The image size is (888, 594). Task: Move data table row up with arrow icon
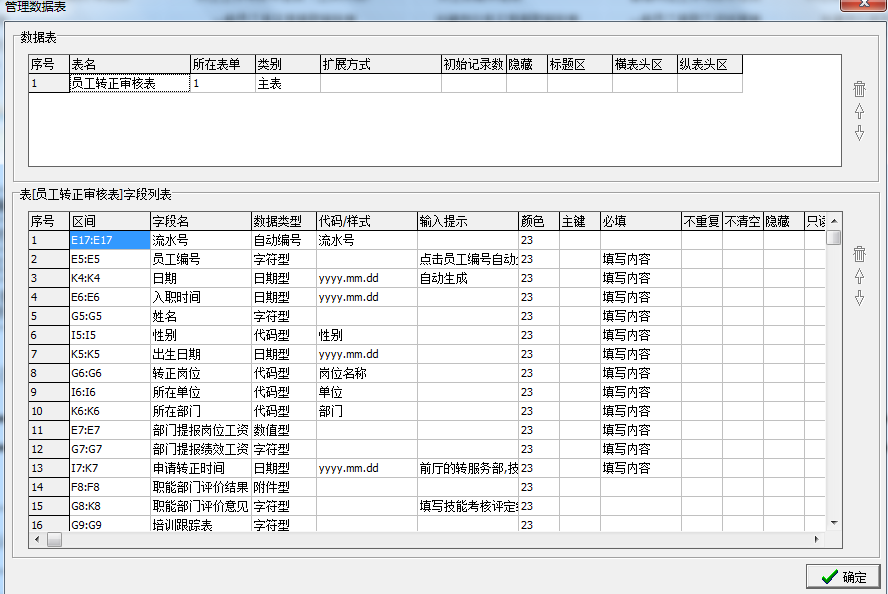coord(859,111)
